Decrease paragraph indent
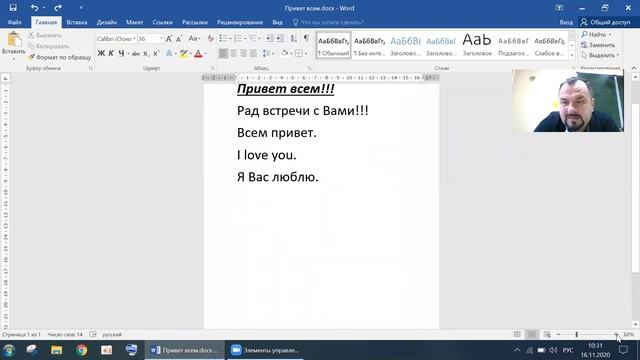 [x=269, y=38]
